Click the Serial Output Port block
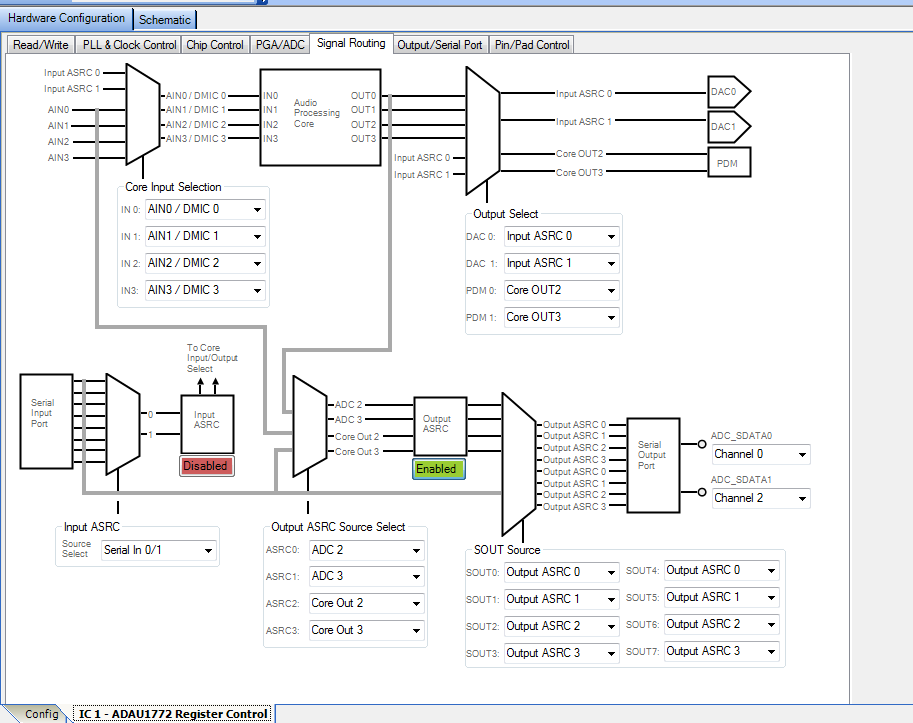913x723 pixels. coord(653,465)
